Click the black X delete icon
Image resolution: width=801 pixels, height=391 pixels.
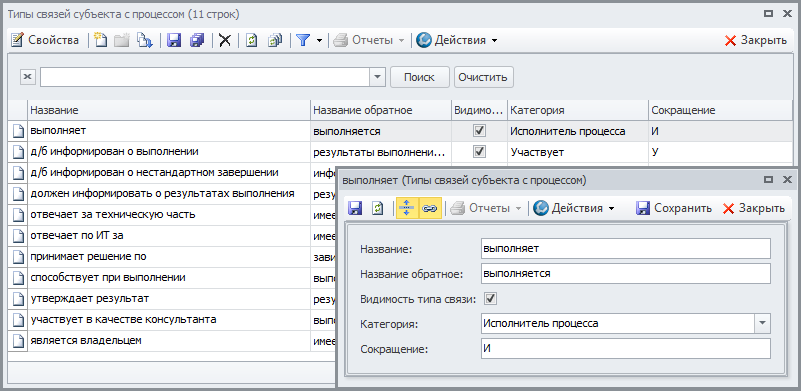[225, 40]
